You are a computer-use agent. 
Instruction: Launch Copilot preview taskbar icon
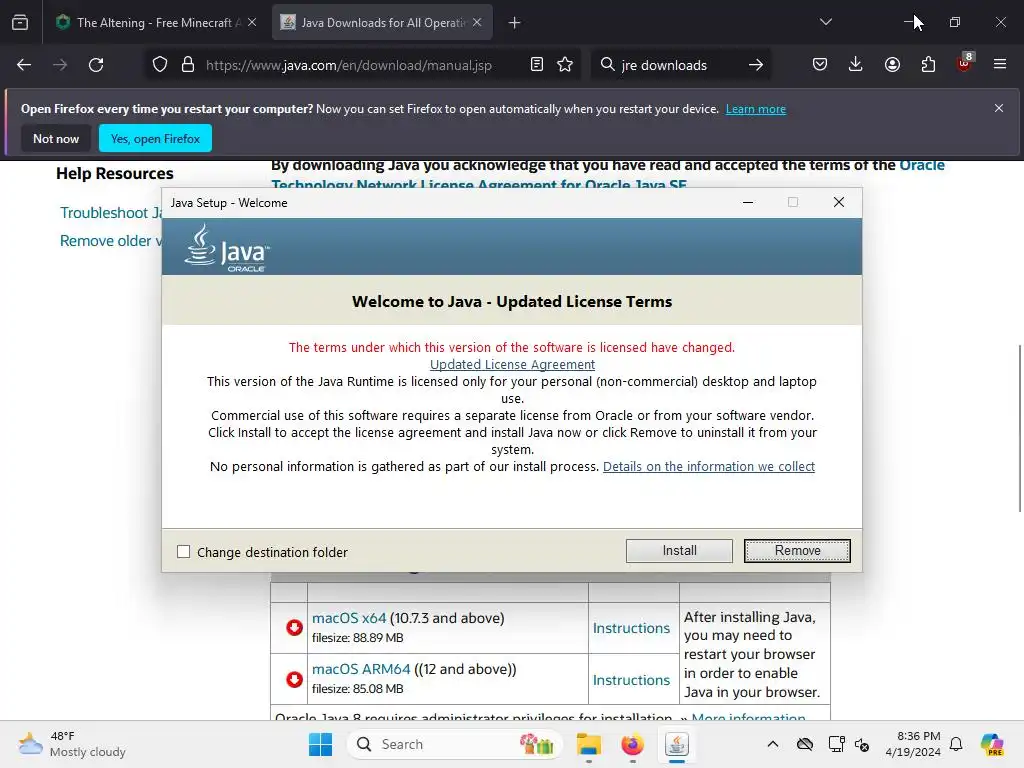[x=992, y=744]
